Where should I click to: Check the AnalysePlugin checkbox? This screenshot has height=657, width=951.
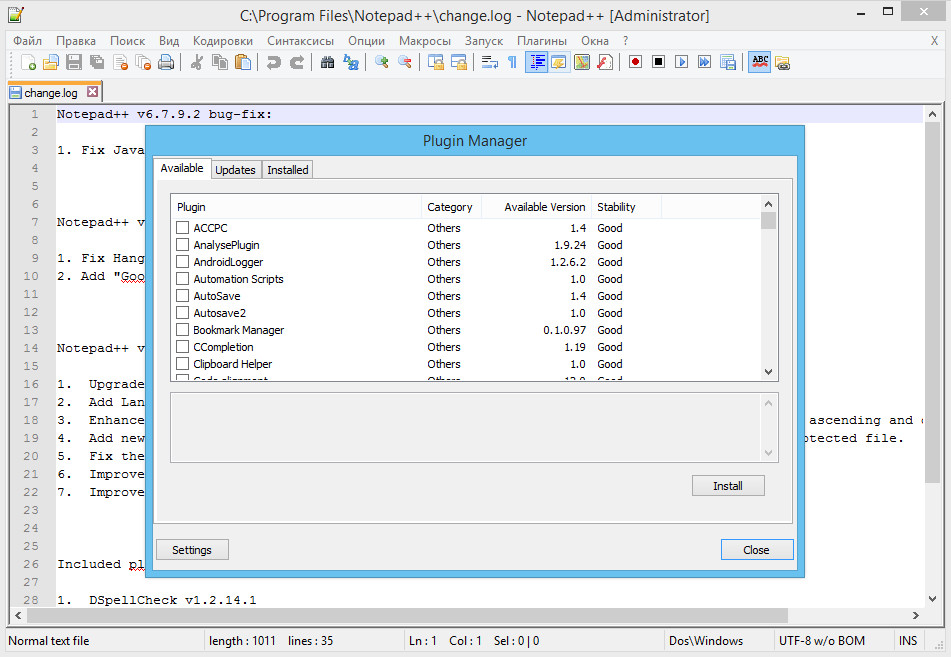pyautogui.click(x=182, y=244)
